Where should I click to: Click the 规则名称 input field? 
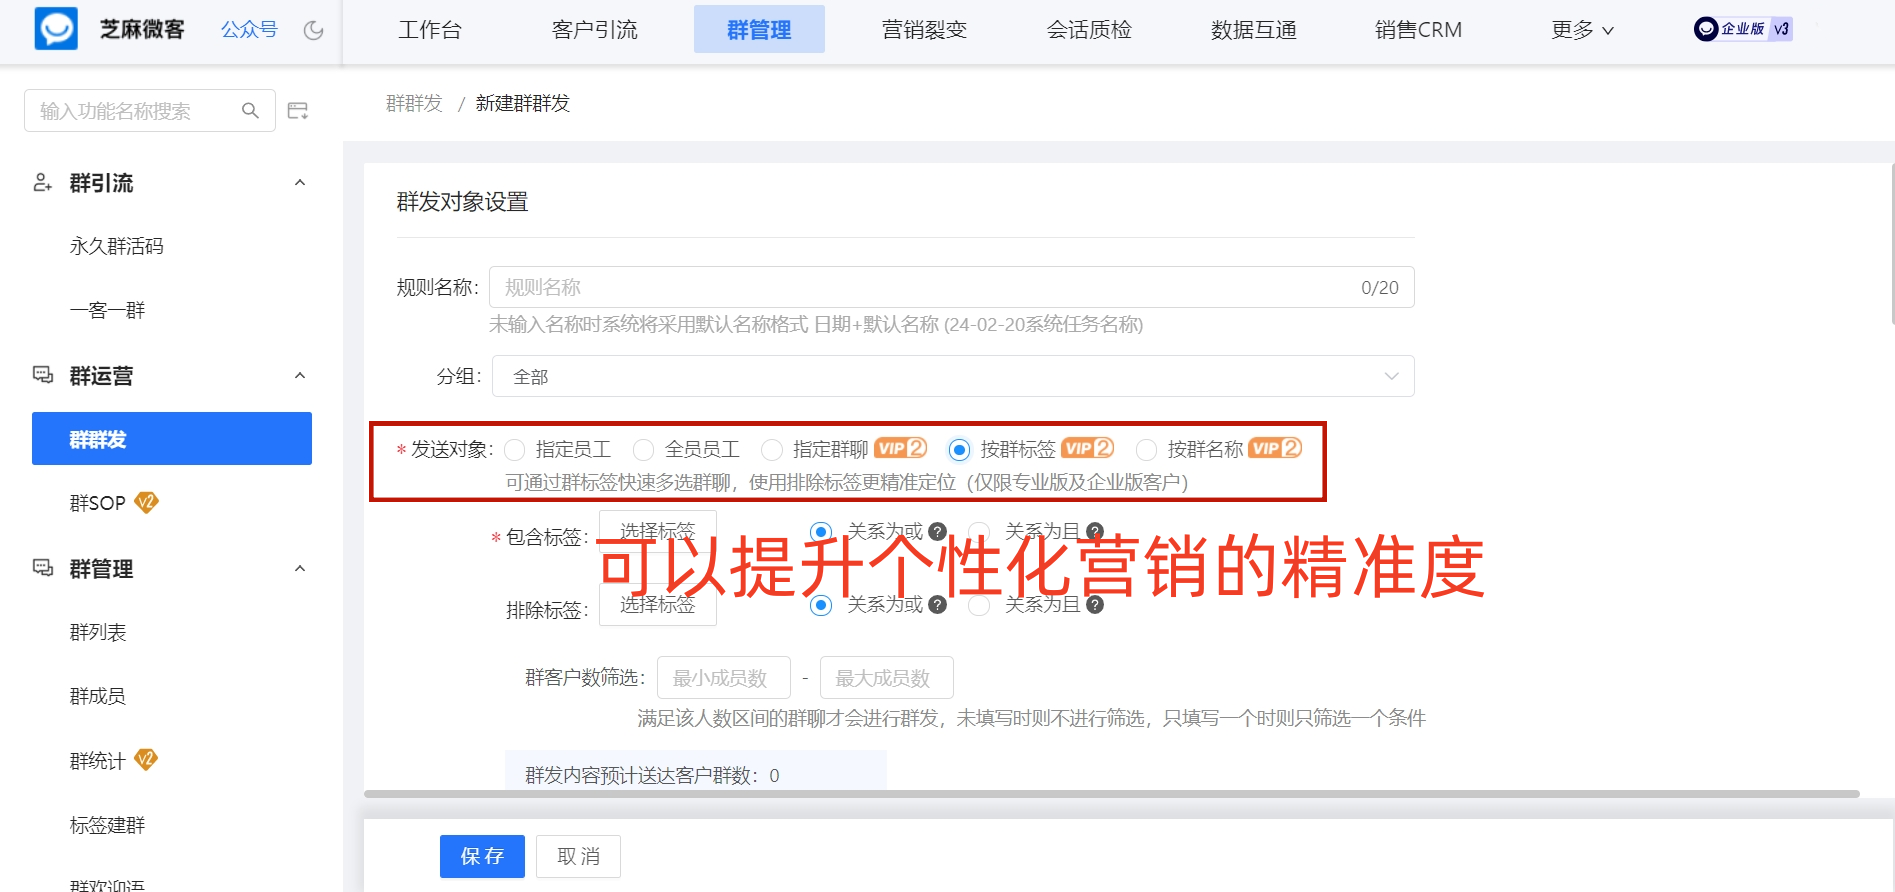[951, 287]
